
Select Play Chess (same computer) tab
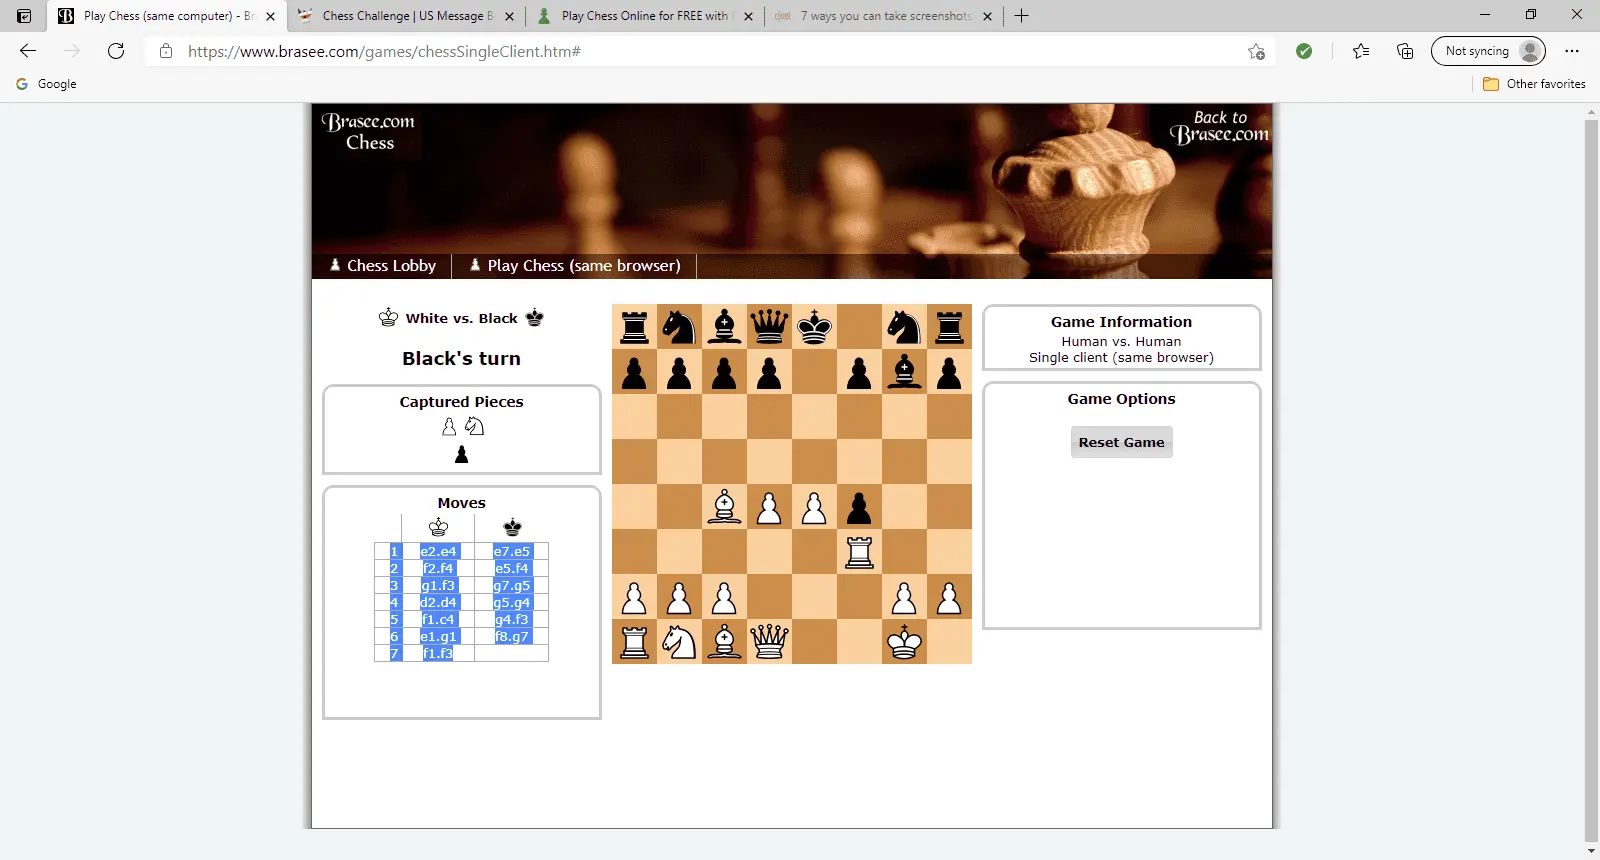pyautogui.click(x=167, y=16)
